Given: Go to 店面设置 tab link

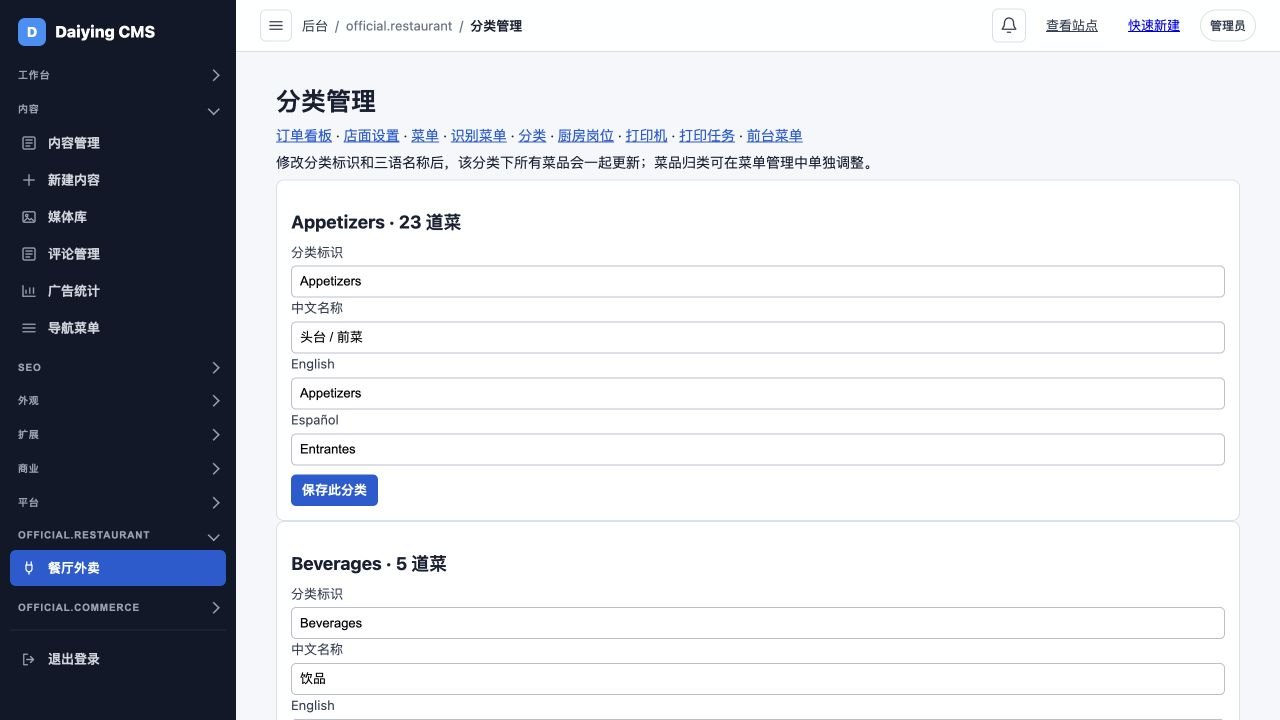Looking at the screenshot, I should pos(371,136).
